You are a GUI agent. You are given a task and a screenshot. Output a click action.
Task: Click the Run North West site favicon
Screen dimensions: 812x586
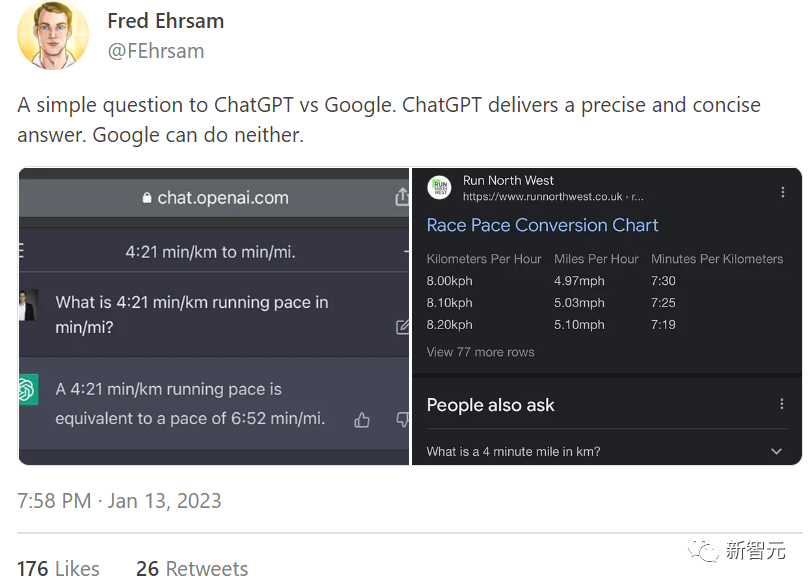point(438,188)
